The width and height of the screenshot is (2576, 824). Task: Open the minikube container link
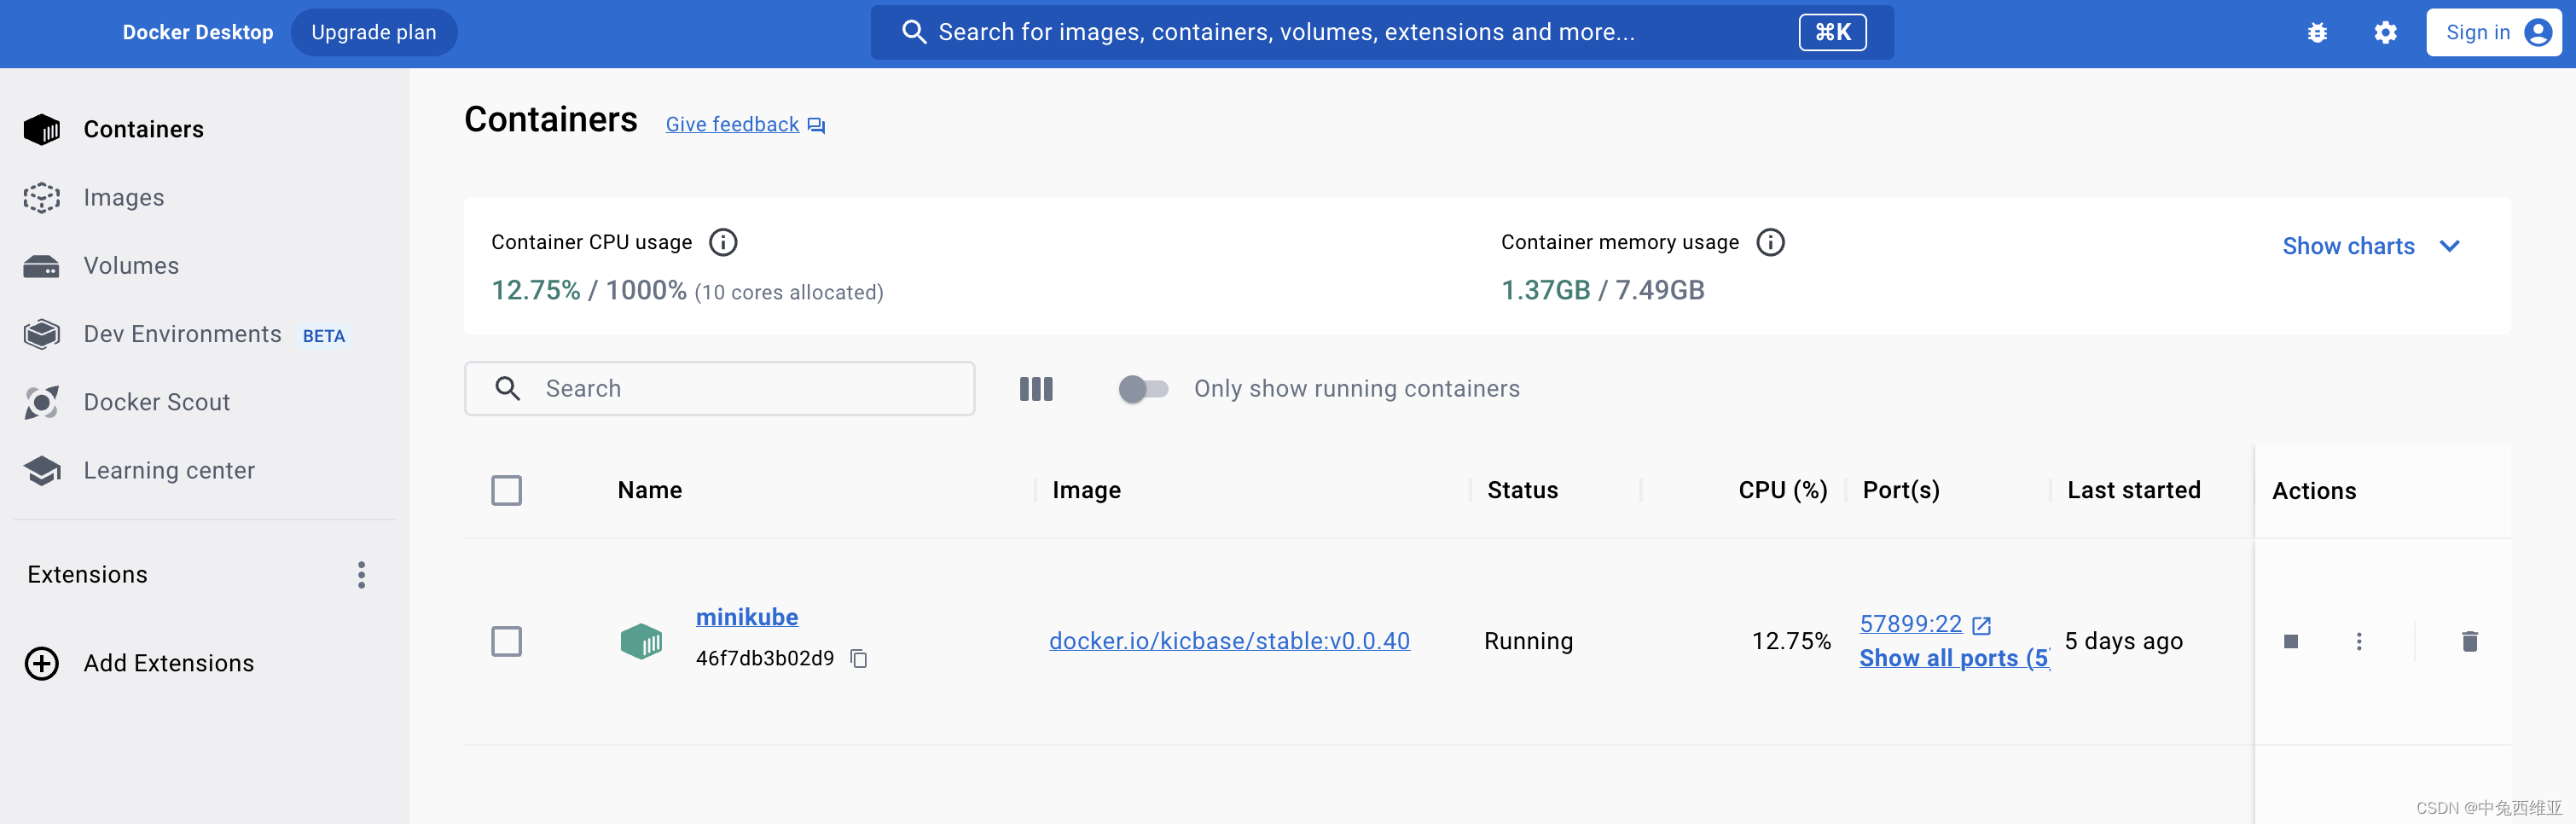(747, 617)
